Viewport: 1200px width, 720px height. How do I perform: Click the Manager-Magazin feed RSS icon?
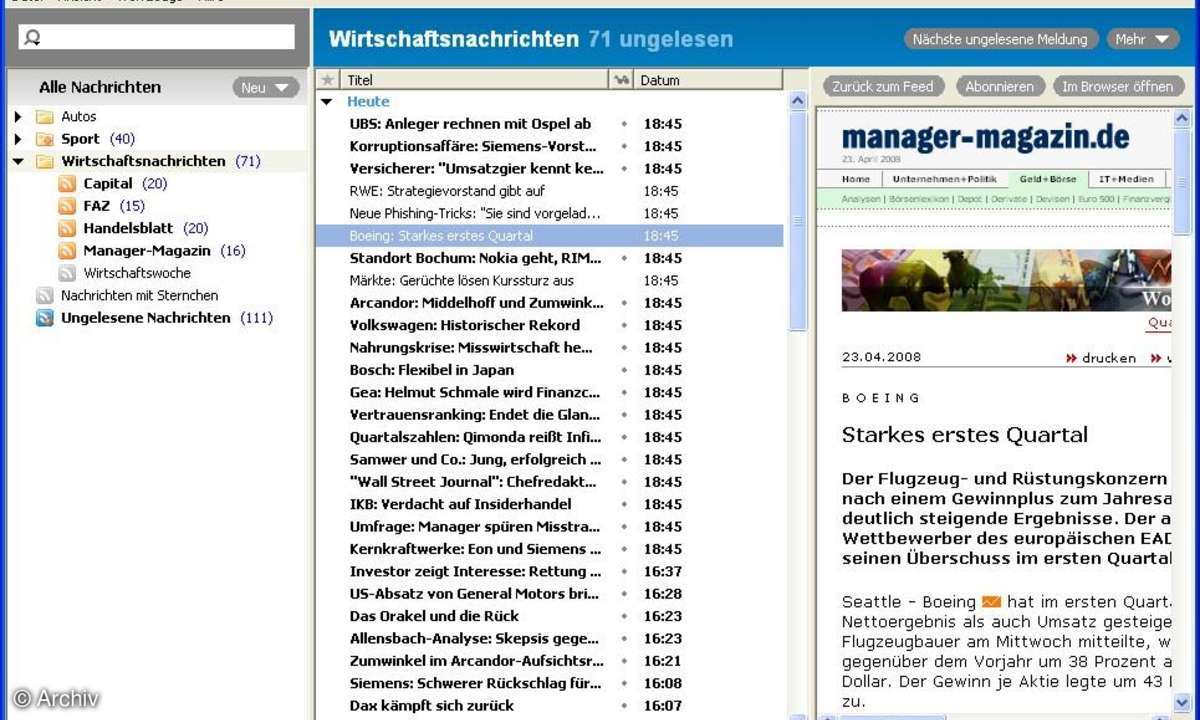point(67,251)
